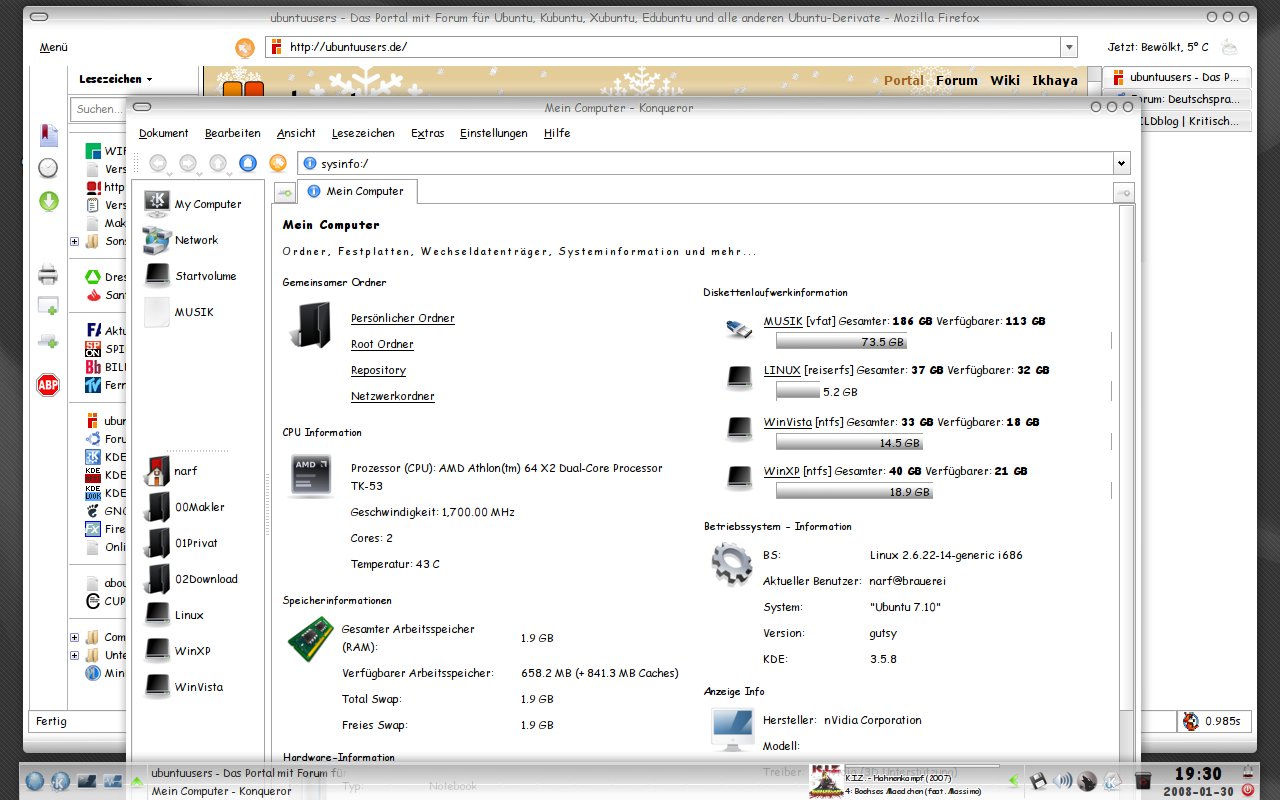Image resolution: width=1280 pixels, height=800 pixels.
Task: Click the trash icon in system tray
Action: click(1143, 781)
